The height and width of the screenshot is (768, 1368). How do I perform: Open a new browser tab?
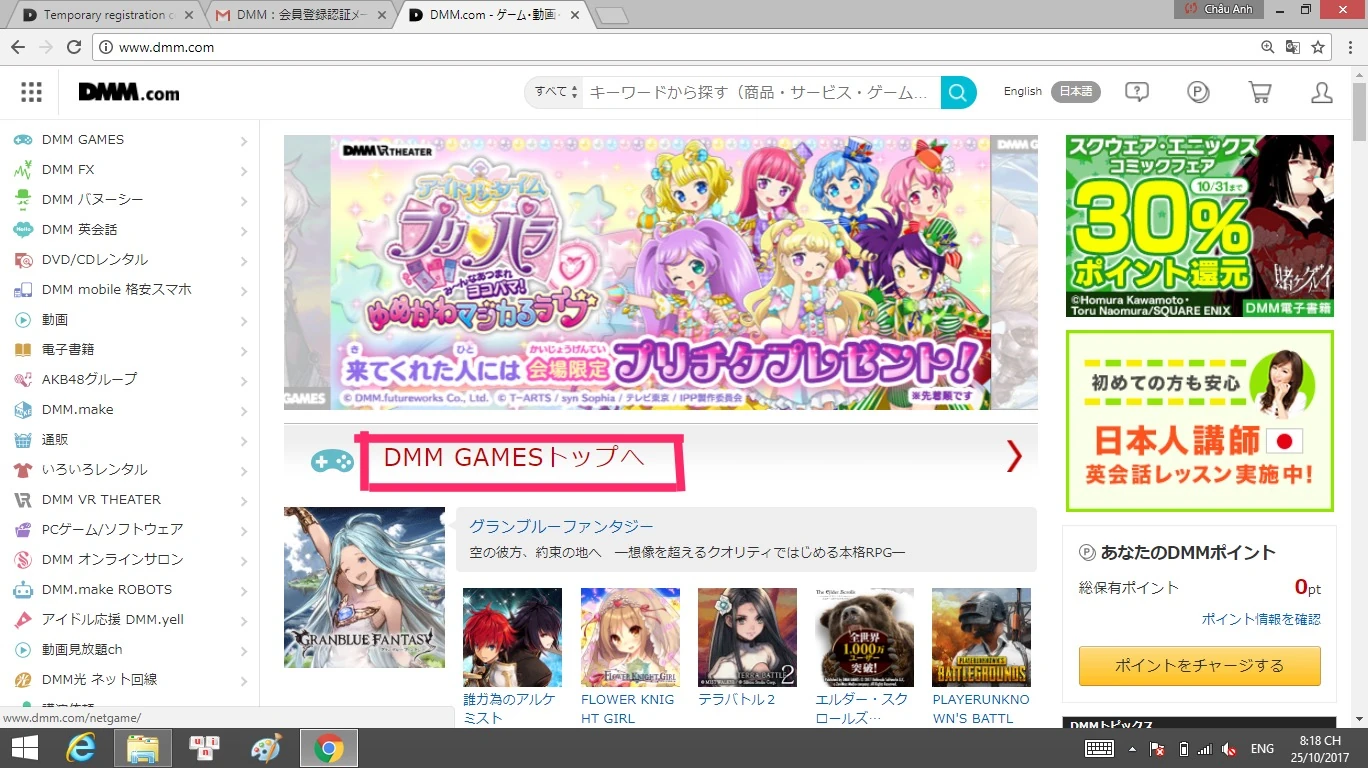[x=612, y=15]
